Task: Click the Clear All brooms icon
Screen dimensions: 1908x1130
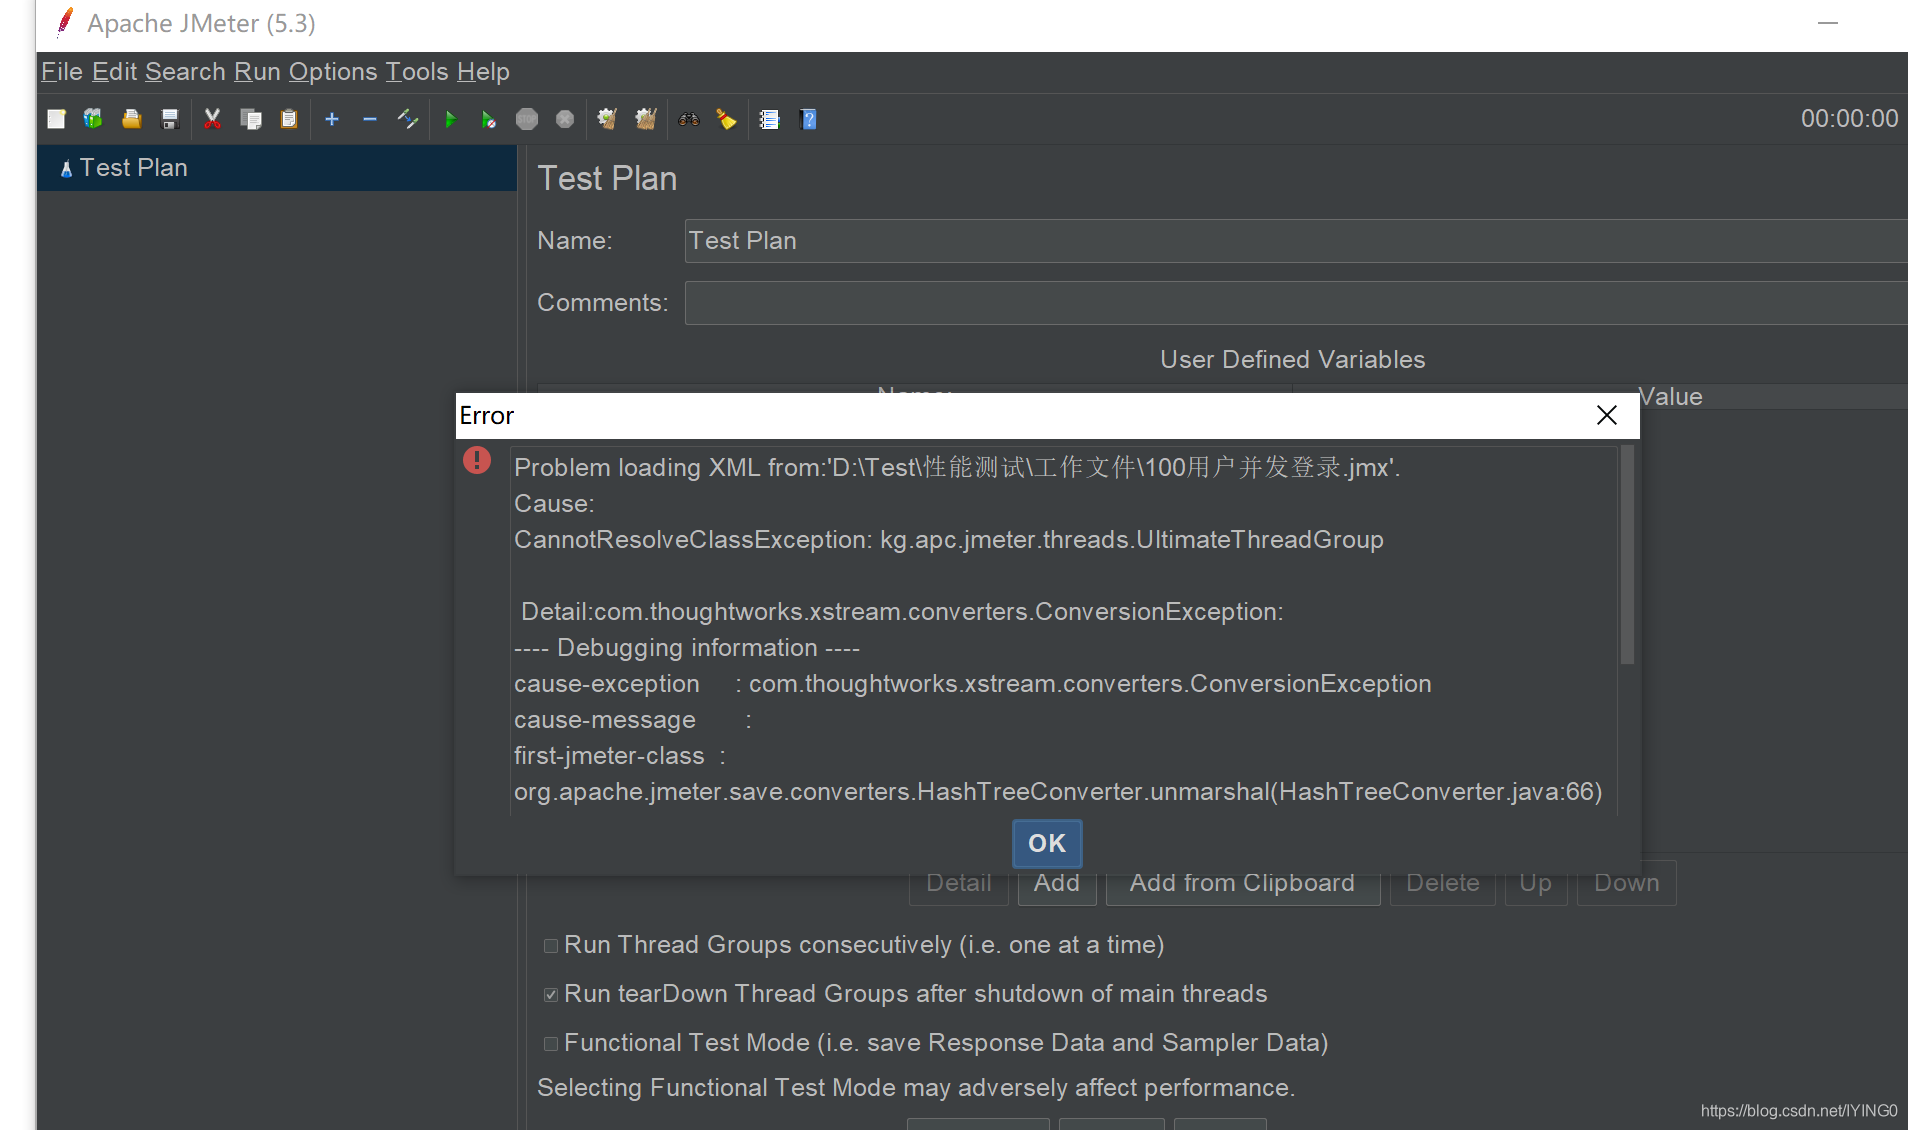Action: [646, 119]
